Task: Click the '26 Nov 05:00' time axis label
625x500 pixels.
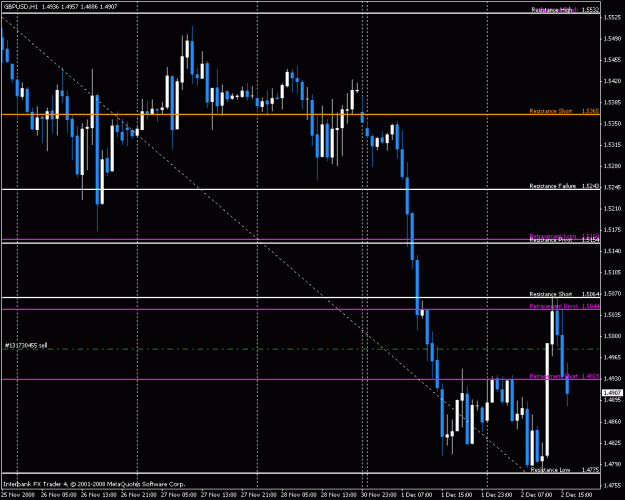Action: (58, 495)
